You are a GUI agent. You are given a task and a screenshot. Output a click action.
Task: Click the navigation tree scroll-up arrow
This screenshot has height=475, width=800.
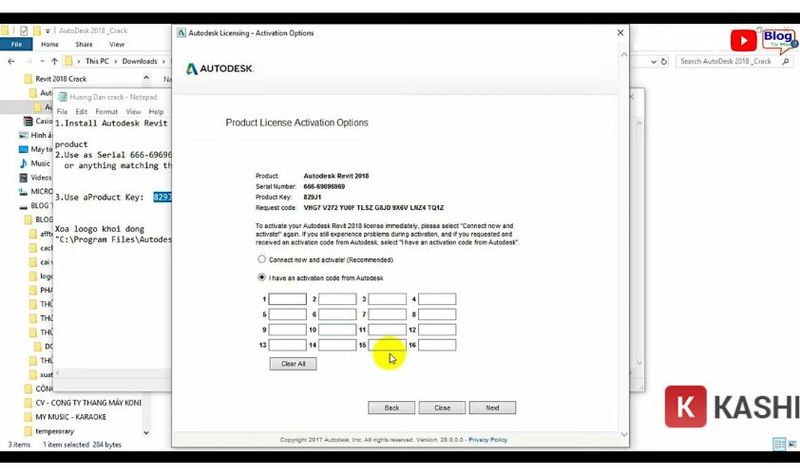point(146,78)
